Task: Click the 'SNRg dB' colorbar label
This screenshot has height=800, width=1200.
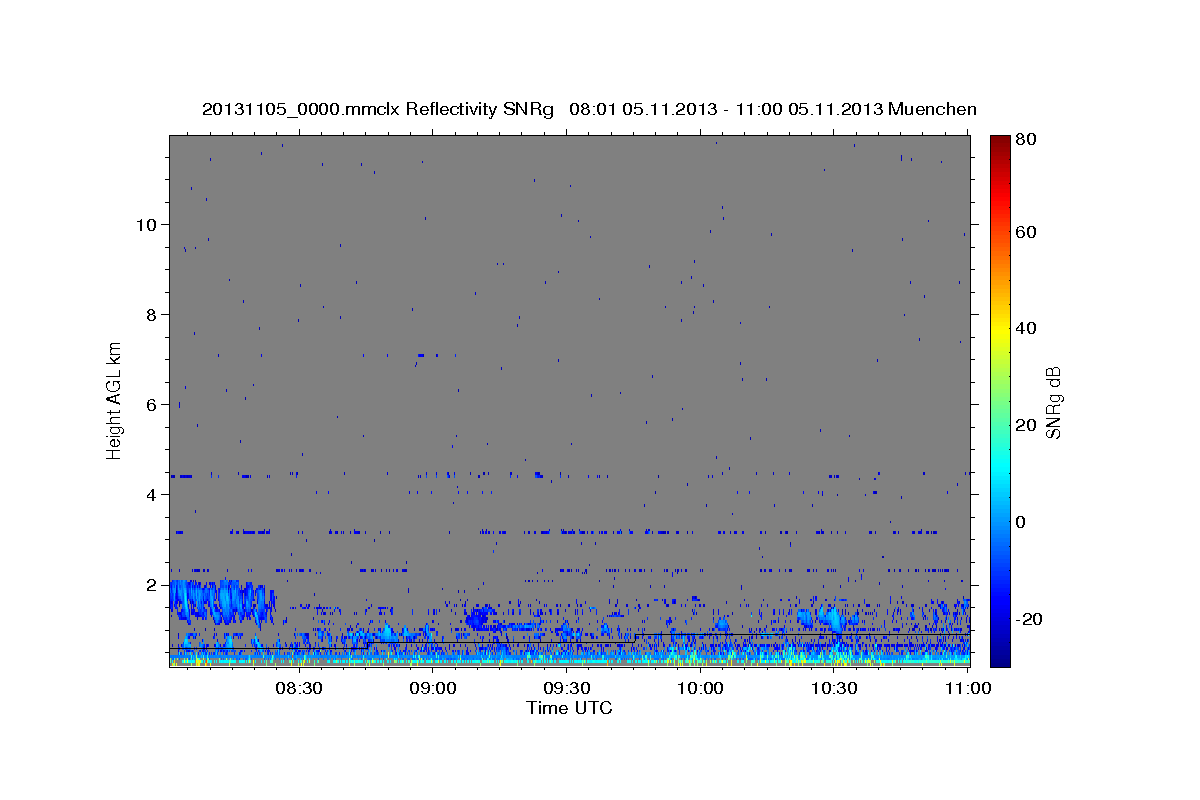Action: (1052, 403)
